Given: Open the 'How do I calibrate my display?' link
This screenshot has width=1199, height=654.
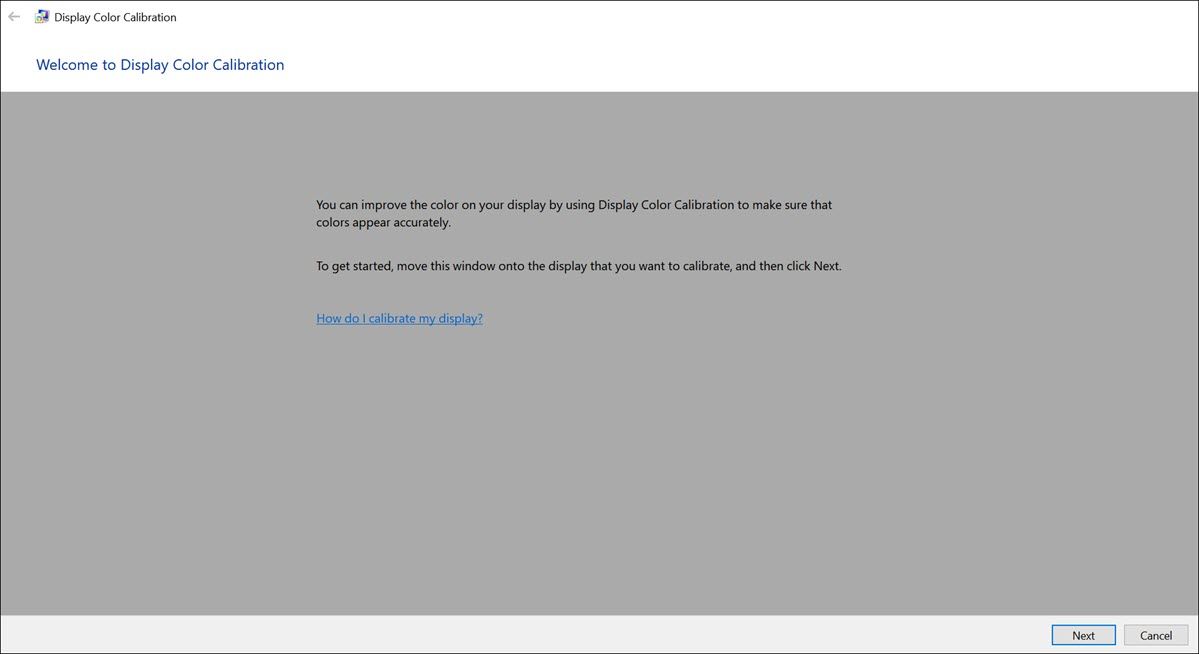Looking at the screenshot, I should (399, 318).
